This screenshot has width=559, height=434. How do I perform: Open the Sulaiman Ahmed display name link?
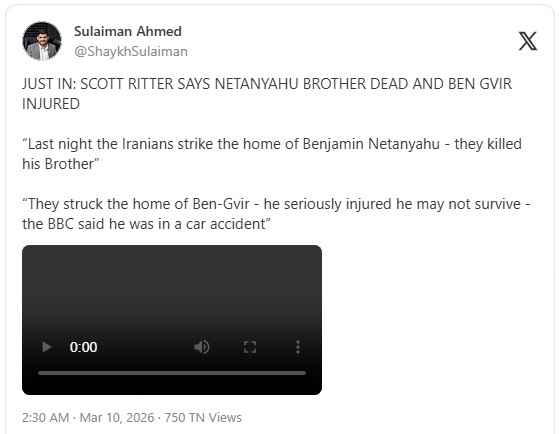point(128,31)
